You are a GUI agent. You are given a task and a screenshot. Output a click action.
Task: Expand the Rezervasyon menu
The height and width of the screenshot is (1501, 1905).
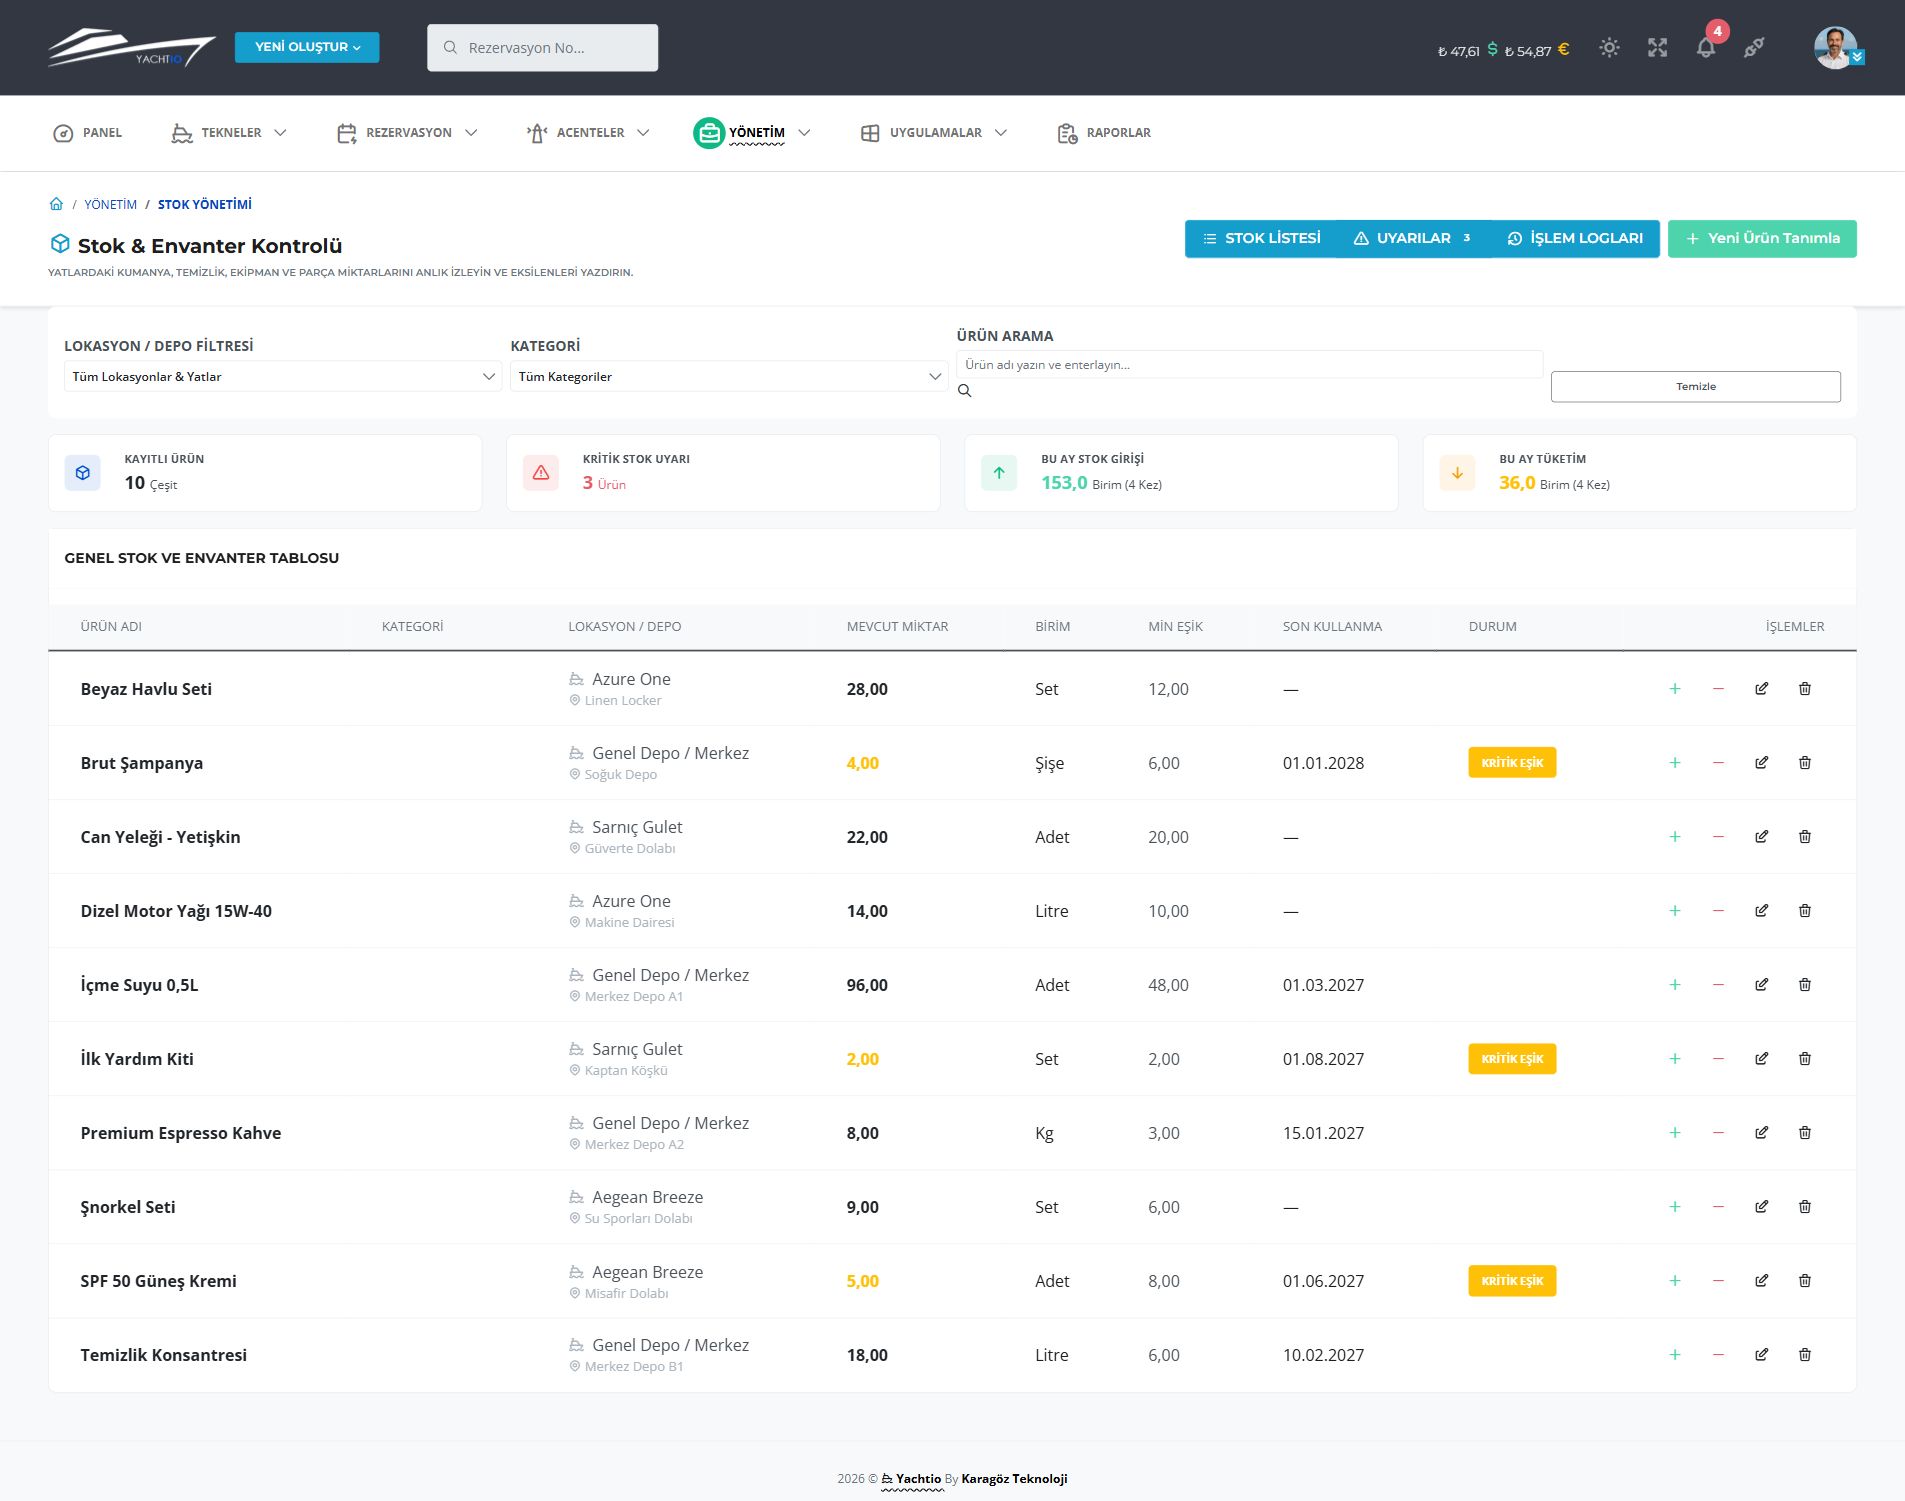pyautogui.click(x=407, y=133)
